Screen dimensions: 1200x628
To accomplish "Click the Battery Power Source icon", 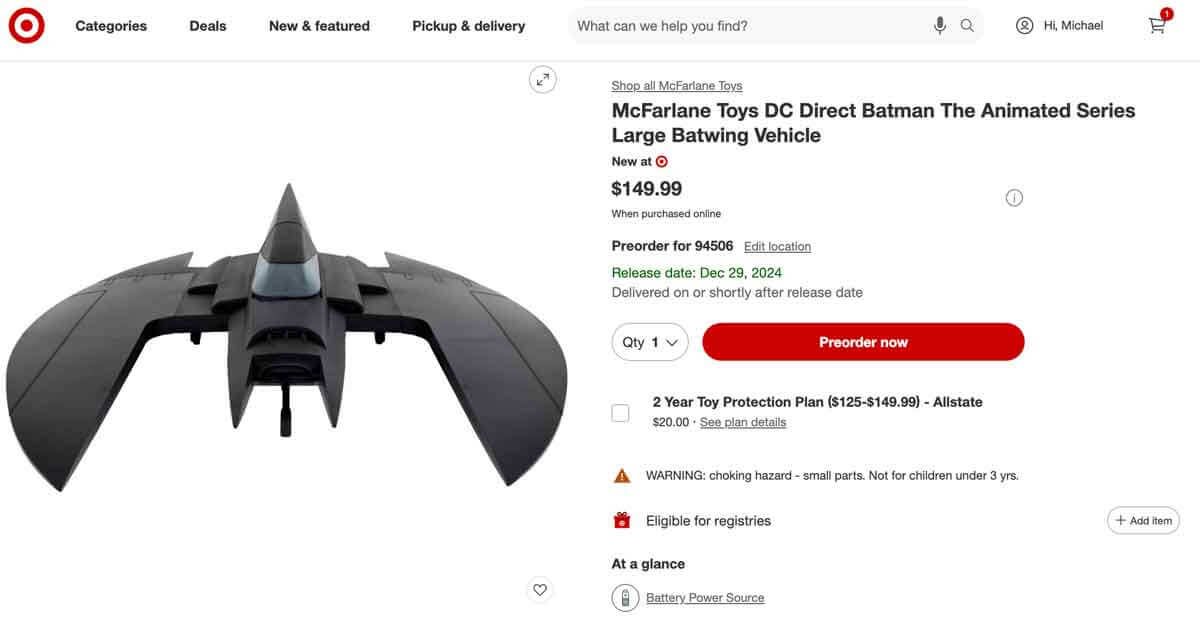I will click(626, 598).
